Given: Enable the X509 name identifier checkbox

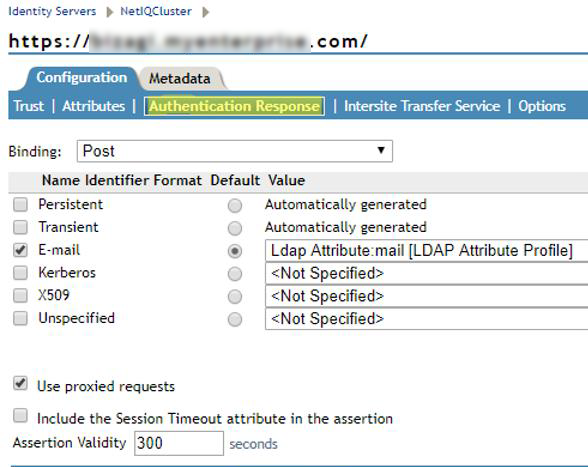Looking at the screenshot, I should (x=20, y=296).
